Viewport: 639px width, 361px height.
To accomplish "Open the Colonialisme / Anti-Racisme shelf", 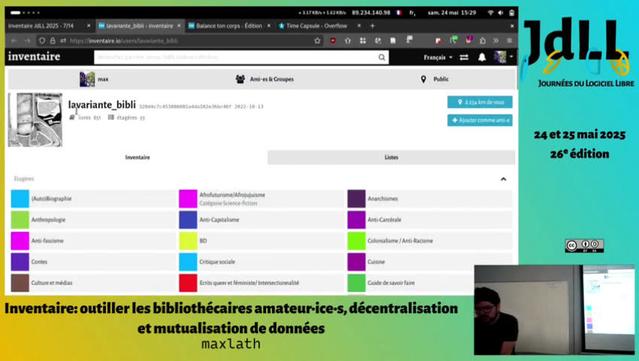I will (430, 241).
